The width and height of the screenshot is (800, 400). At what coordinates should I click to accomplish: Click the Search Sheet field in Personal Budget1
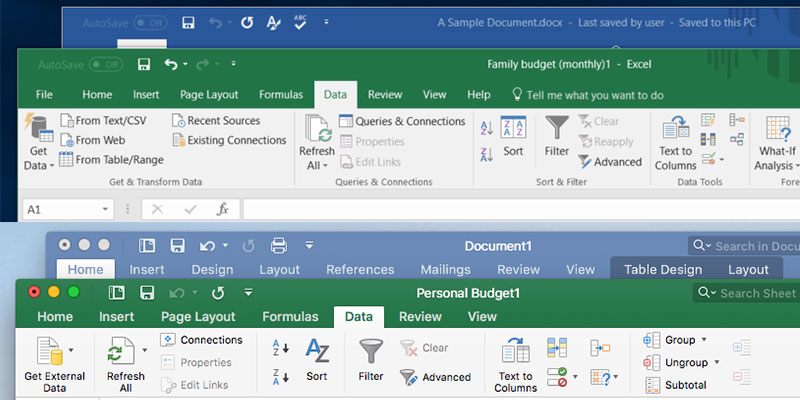tap(756, 293)
